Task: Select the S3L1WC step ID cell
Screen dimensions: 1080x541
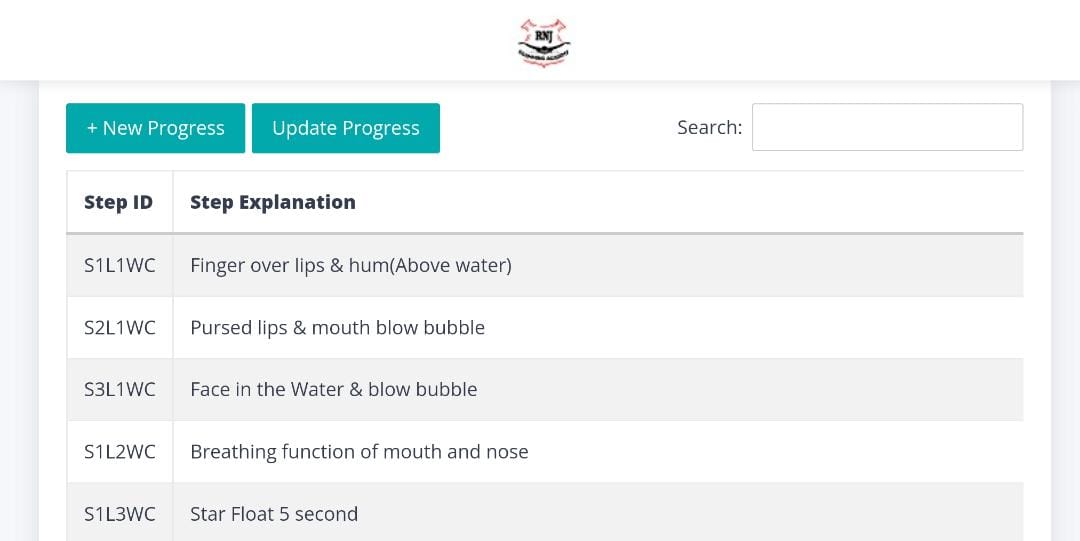Action: point(120,390)
